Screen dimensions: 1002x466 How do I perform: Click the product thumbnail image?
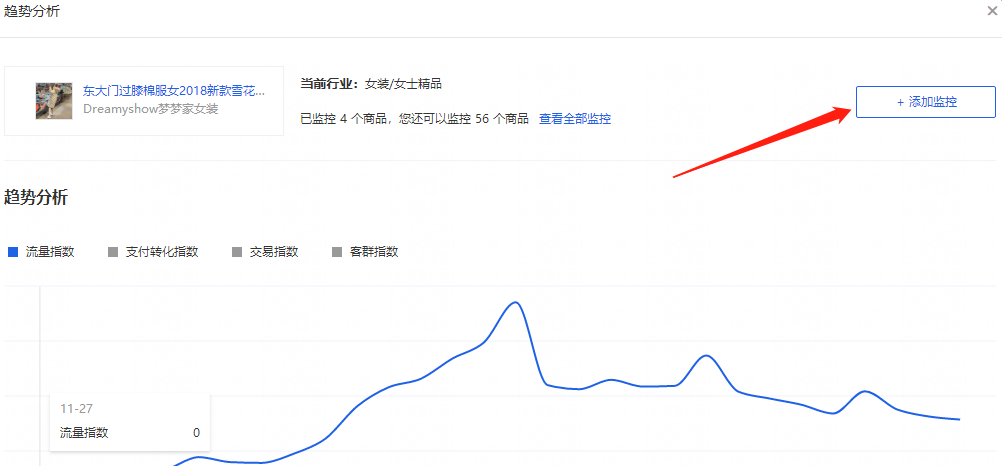point(54,101)
